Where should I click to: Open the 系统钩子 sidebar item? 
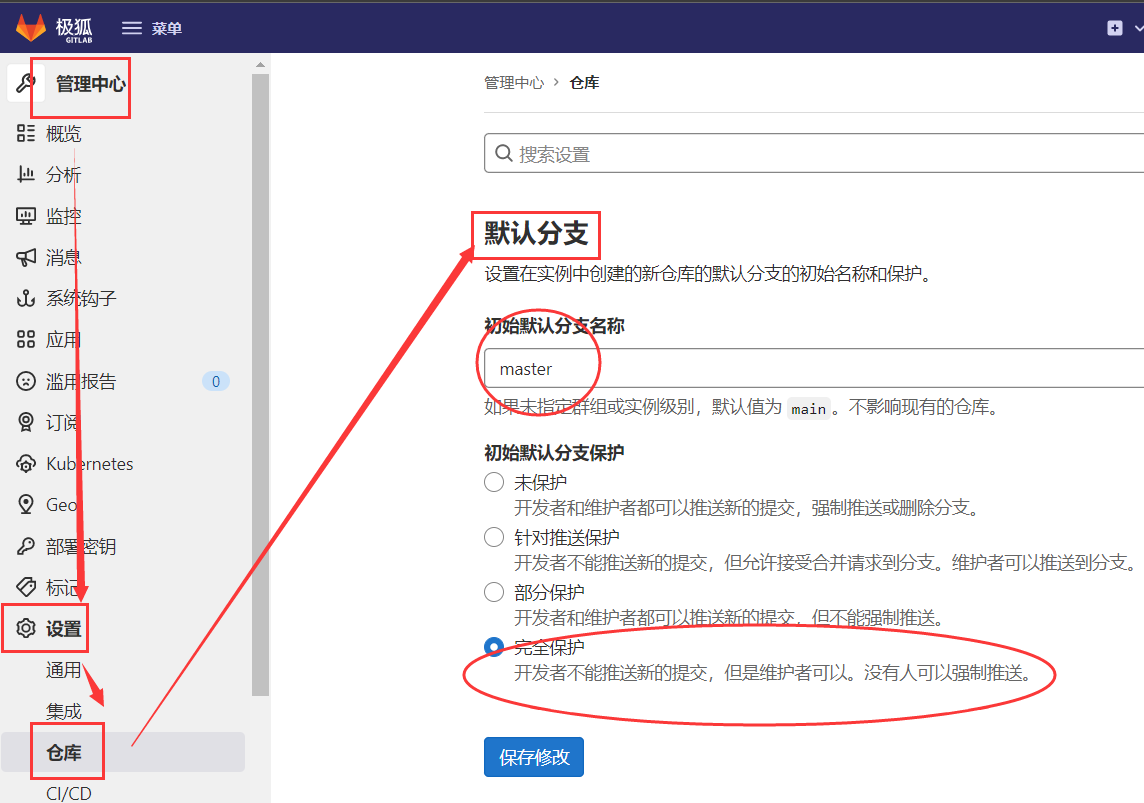[x=81, y=298]
